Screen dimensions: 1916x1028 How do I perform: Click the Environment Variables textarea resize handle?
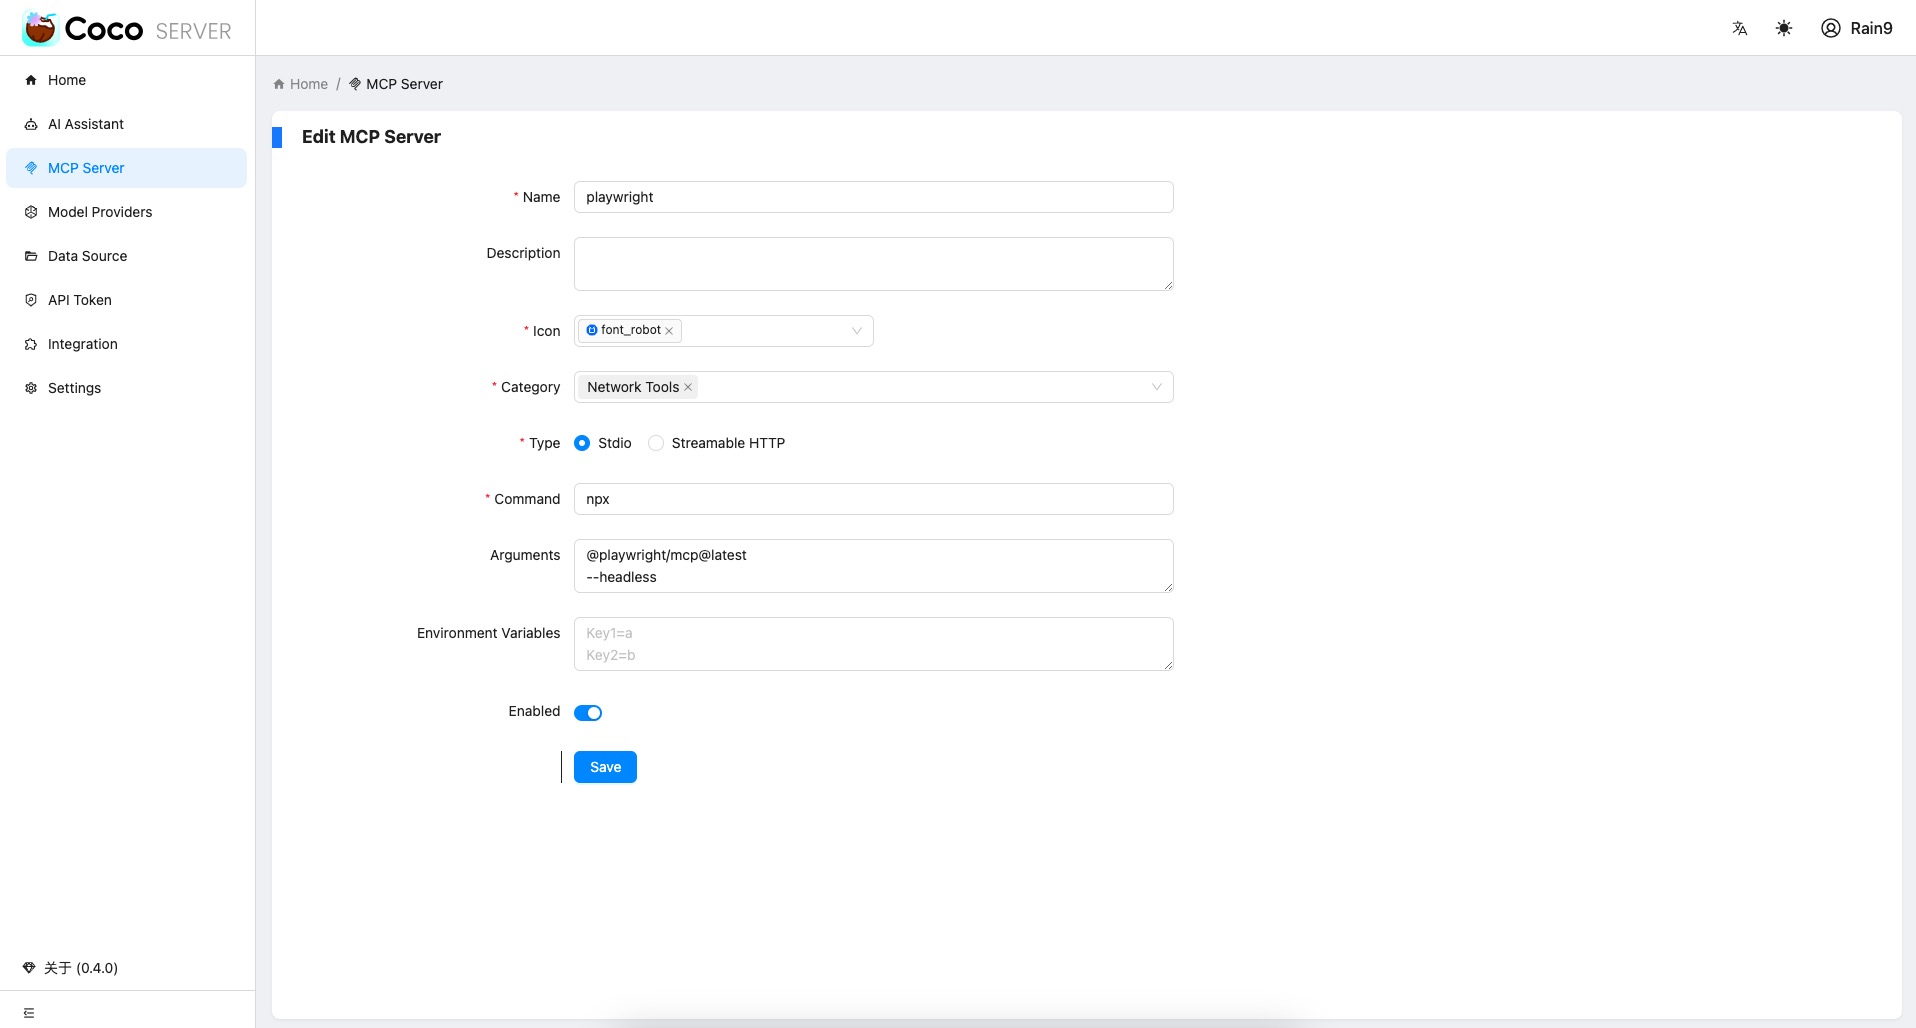pyautogui.click(x=1167, y=665)
